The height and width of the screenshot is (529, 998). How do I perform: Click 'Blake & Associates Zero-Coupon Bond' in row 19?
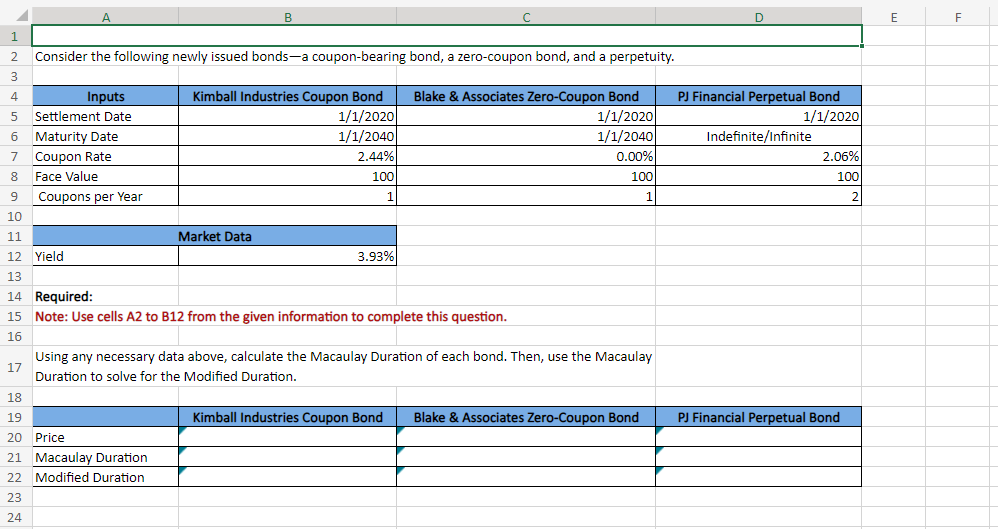click(x=526, y=417)
